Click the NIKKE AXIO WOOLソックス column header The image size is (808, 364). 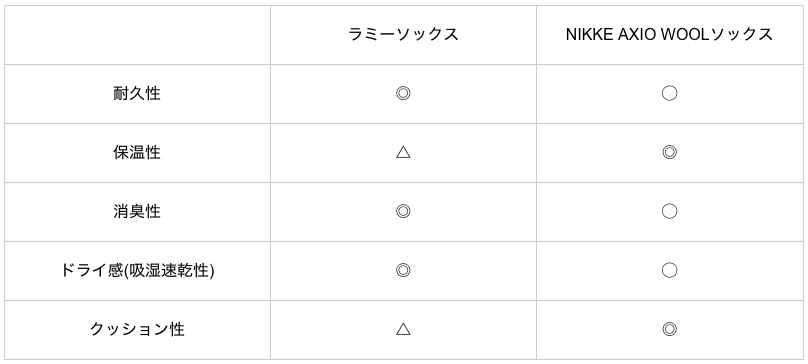point(669,35)
